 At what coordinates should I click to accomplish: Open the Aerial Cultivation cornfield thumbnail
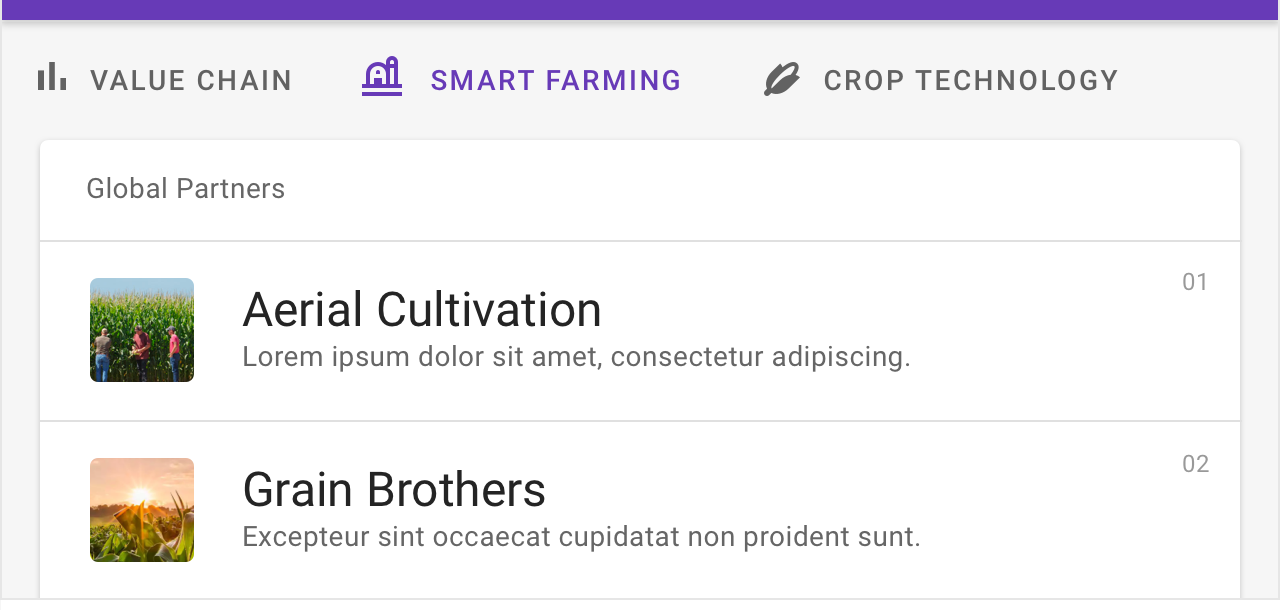click(142, 330)
